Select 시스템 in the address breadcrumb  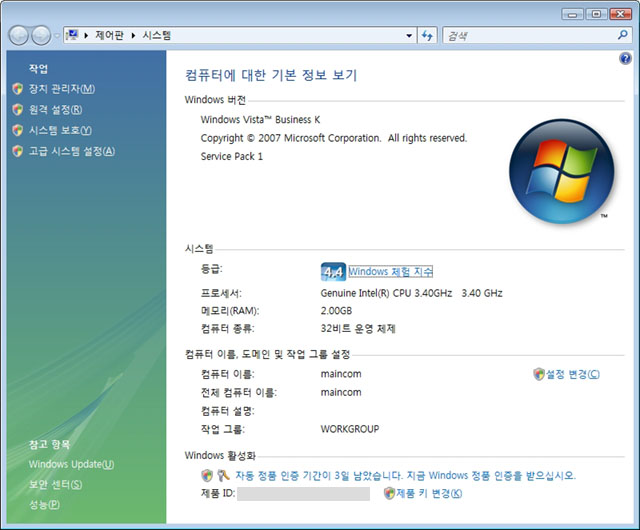point(157,36)
